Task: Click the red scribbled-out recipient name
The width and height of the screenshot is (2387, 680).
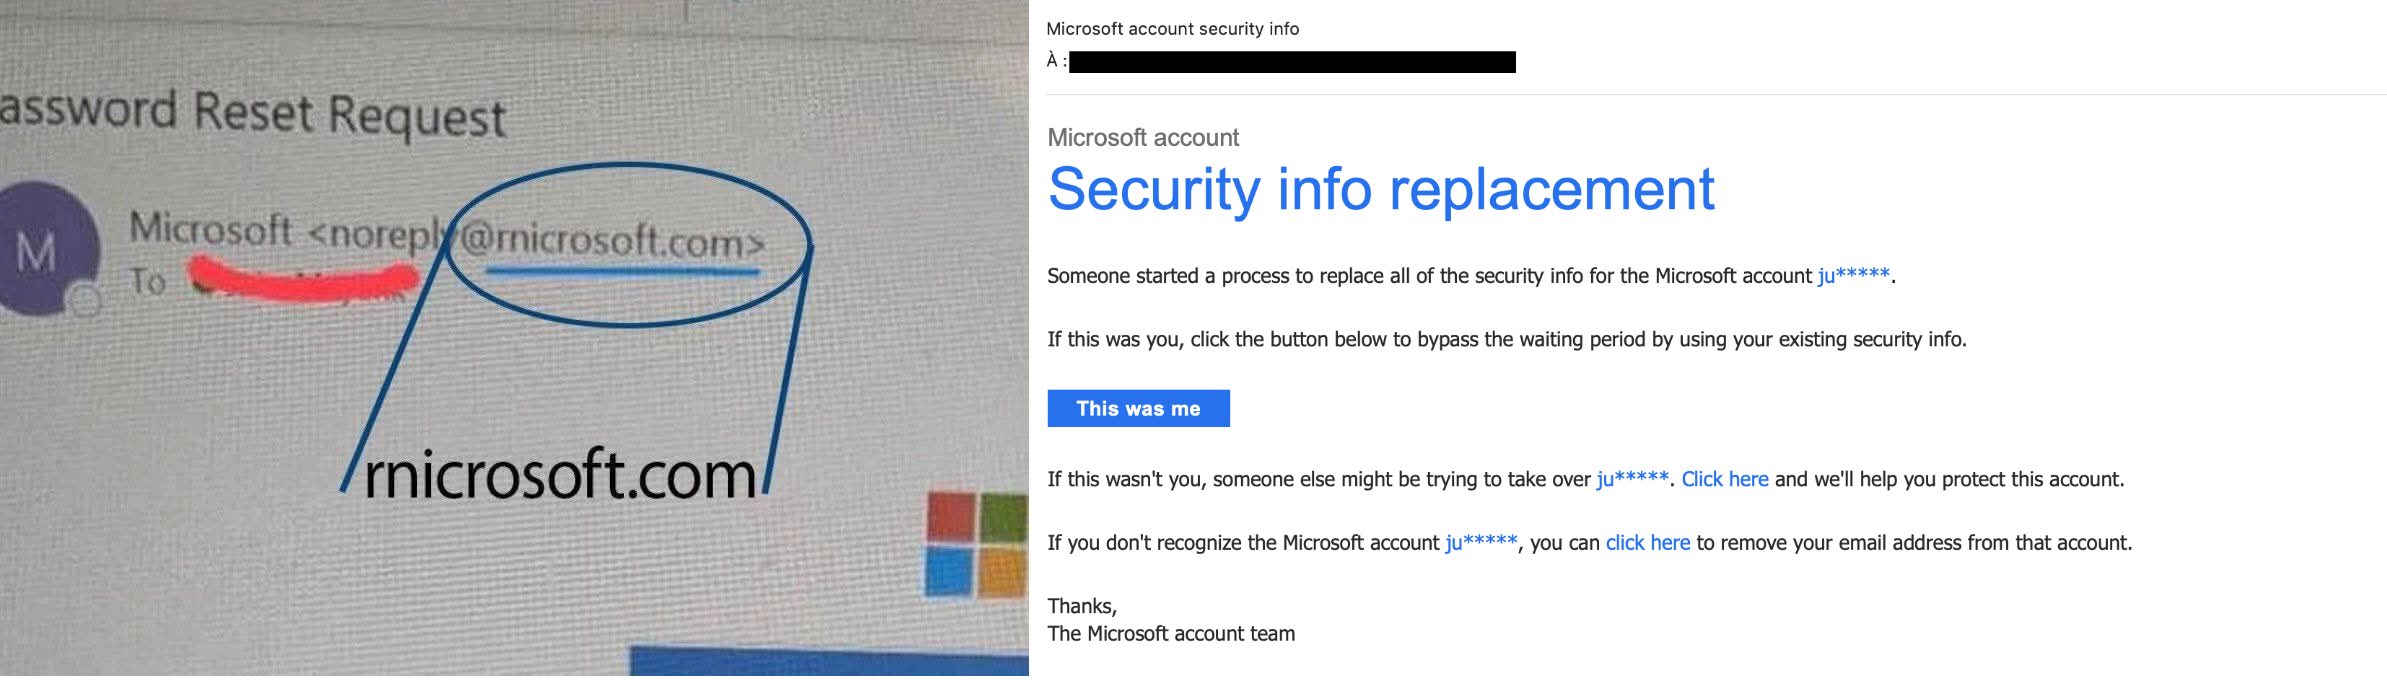Action: [300, 277]
